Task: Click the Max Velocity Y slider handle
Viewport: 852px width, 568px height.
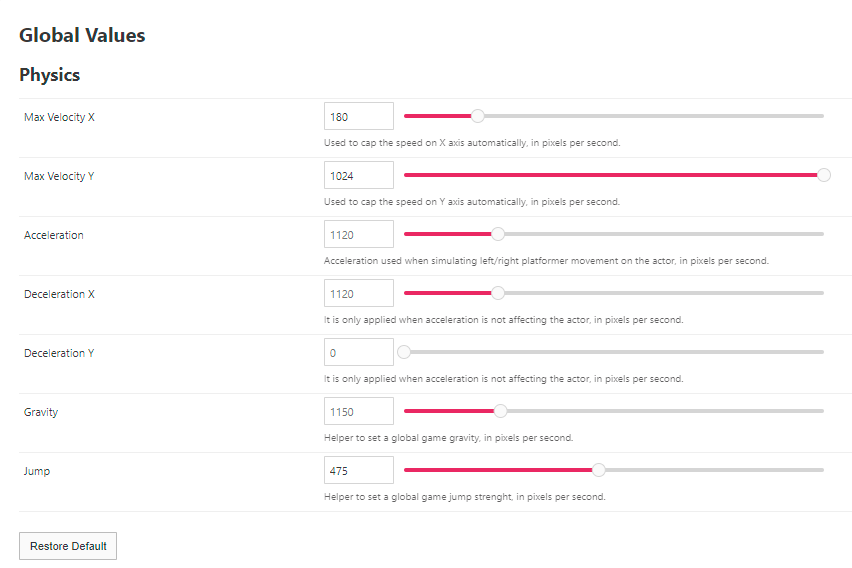Action: pyautogui.click(x=824, y=175)
